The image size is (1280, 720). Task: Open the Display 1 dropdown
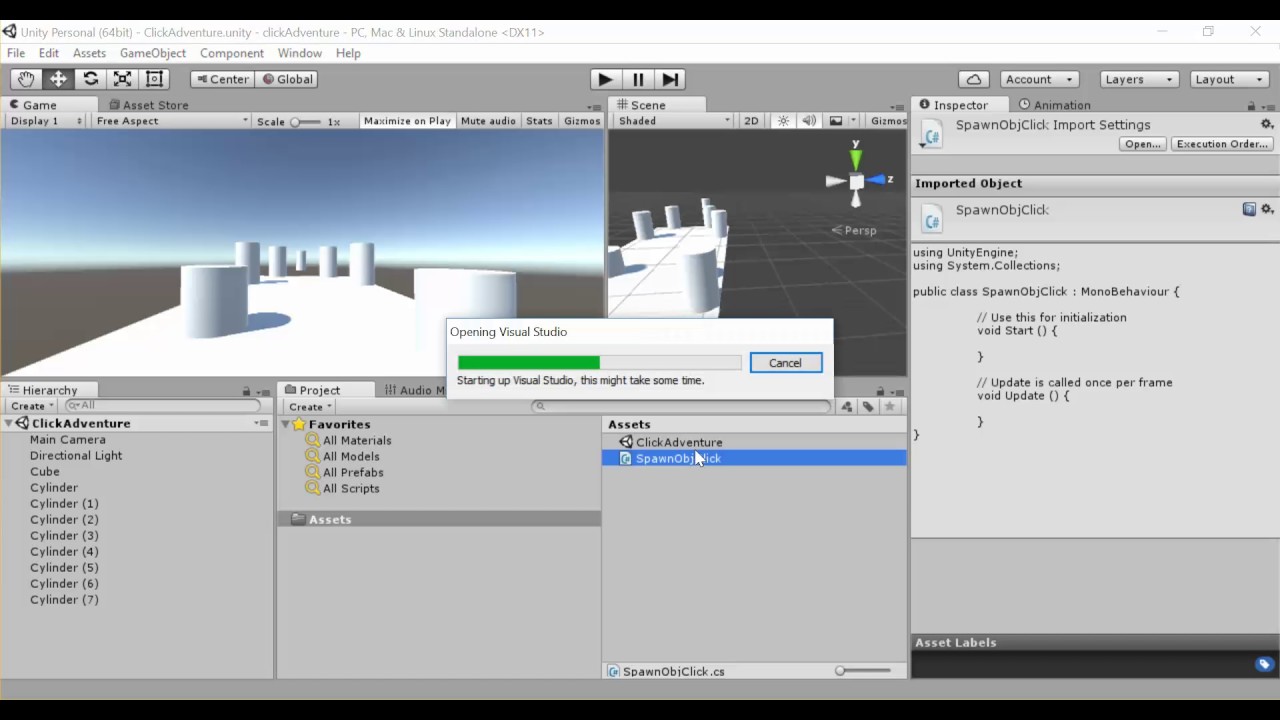click(46, 121)
